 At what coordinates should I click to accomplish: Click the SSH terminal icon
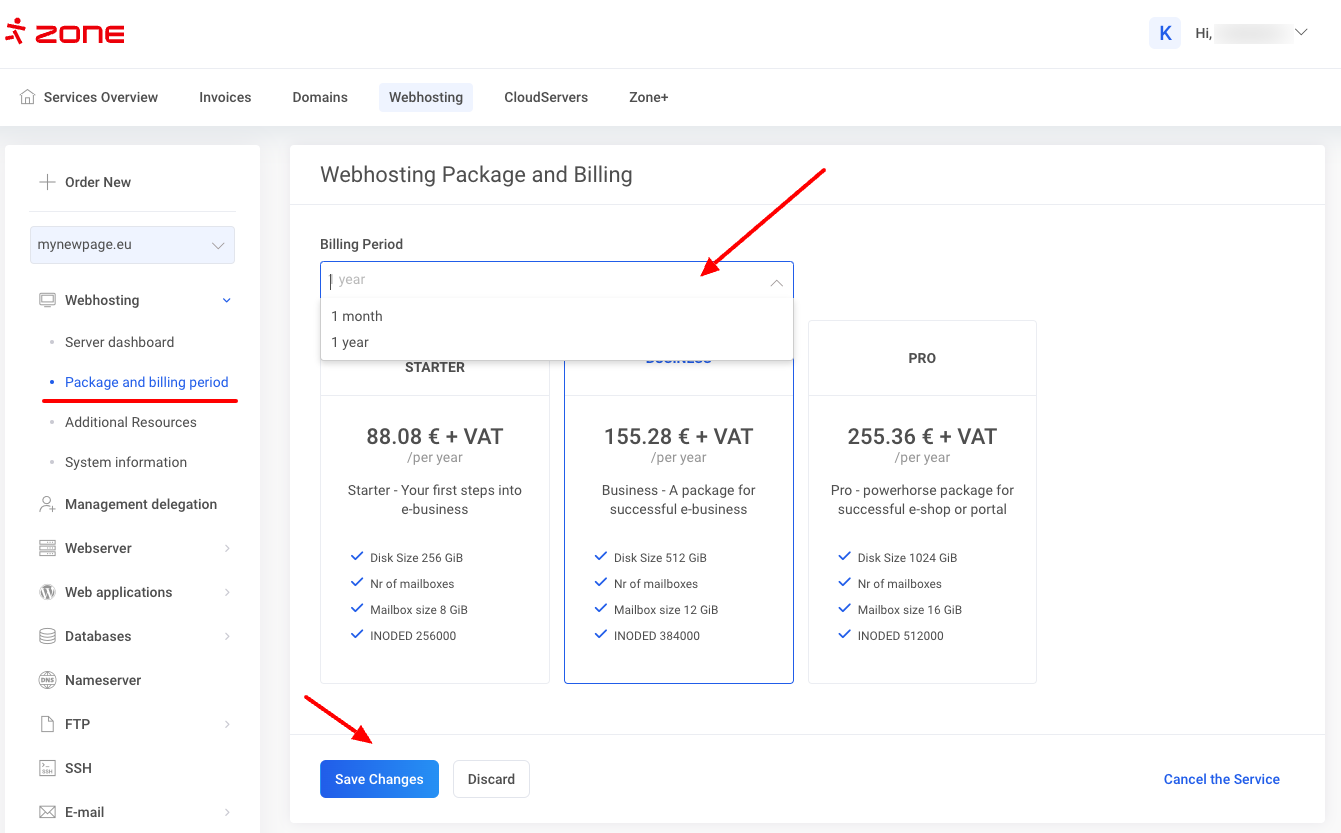47,768
